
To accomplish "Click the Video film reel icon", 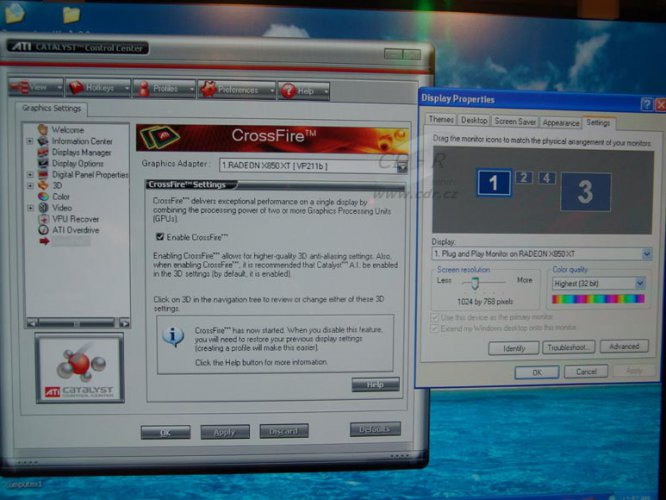I will (x=43, y=208).
